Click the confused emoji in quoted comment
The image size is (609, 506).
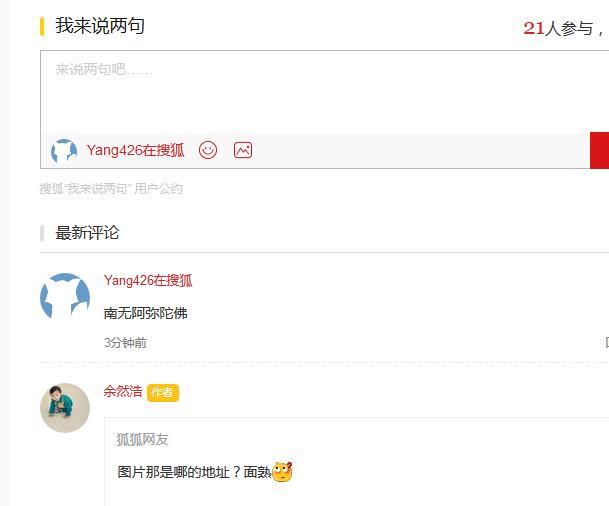pos(282,472)
